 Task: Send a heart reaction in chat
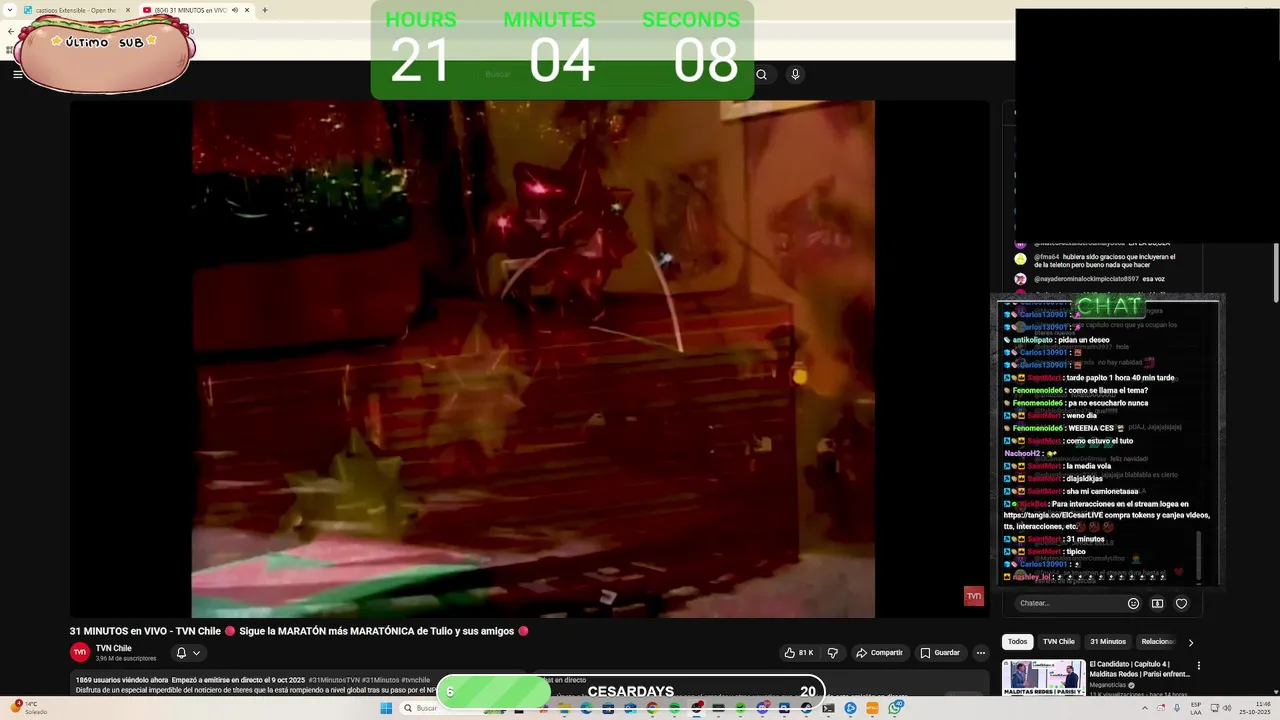(1181, 603)
